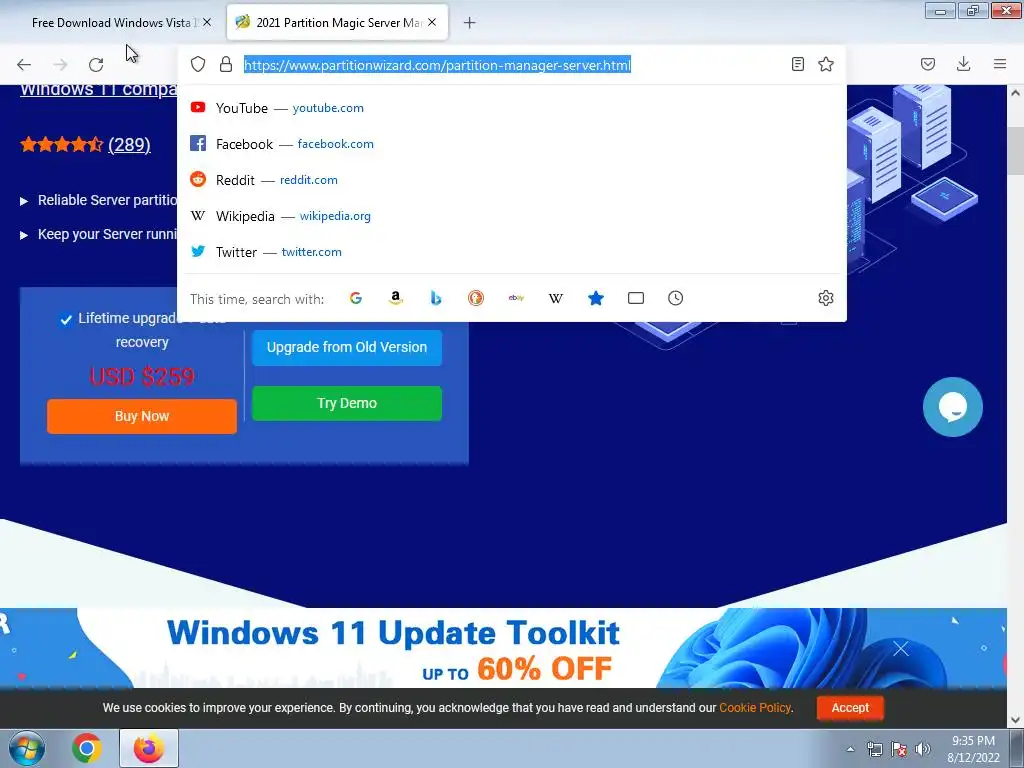Click the page vertical scrollbar thumb

click(1016, 150)
